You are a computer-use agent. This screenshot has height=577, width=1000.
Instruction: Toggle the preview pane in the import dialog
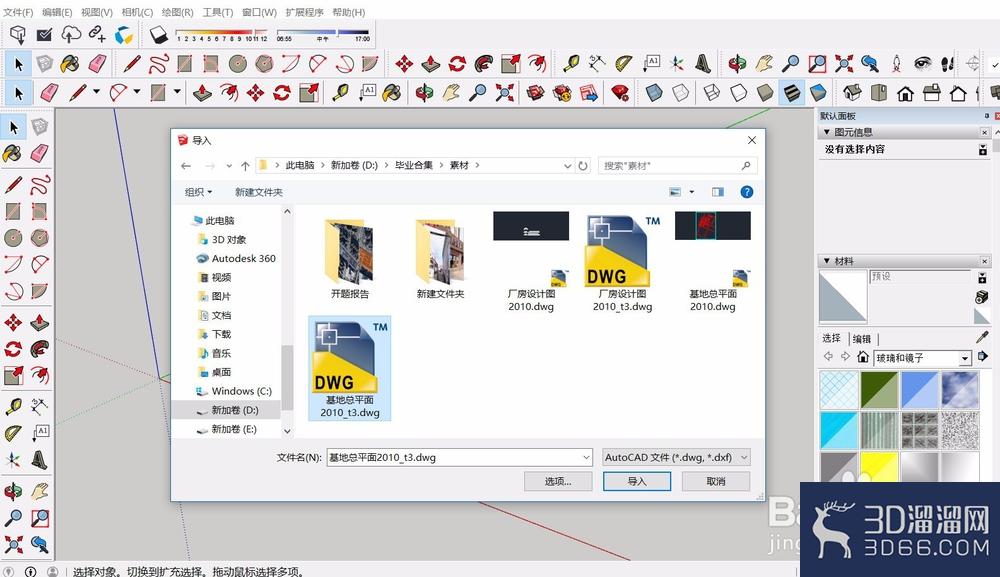pos(717,192)
